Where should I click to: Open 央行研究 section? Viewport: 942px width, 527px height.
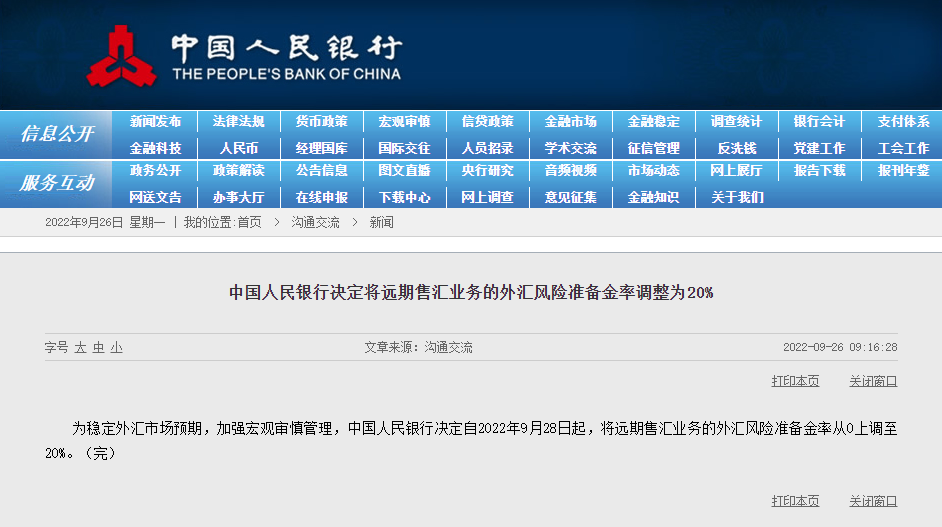(487, 171)
